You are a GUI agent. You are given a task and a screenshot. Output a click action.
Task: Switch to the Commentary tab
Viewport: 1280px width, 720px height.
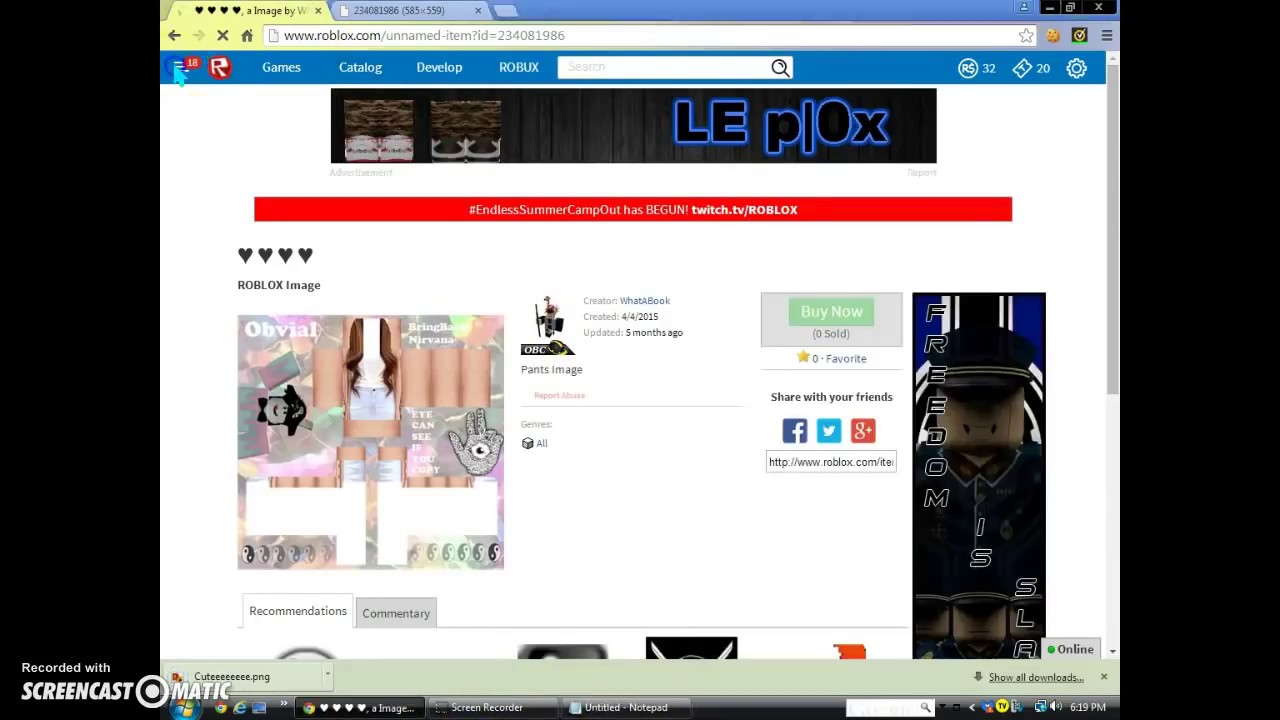pyautogui.click(x=396, y=613)
